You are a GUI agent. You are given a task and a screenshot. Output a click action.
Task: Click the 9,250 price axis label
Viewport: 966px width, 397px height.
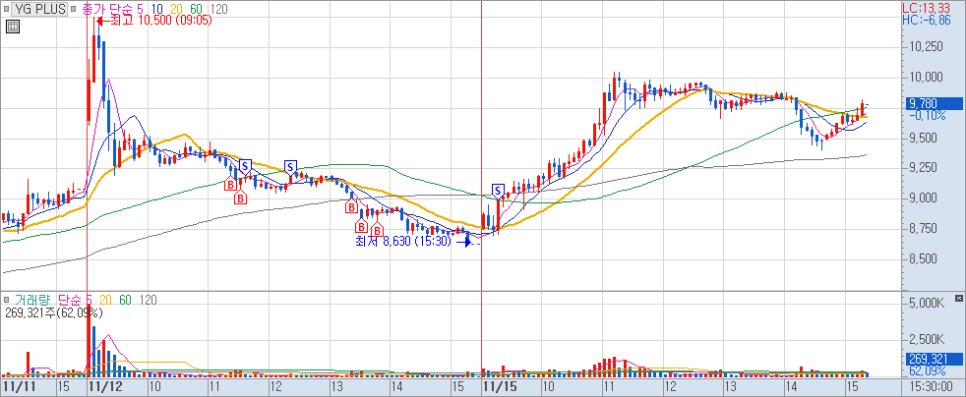point(923,168)
